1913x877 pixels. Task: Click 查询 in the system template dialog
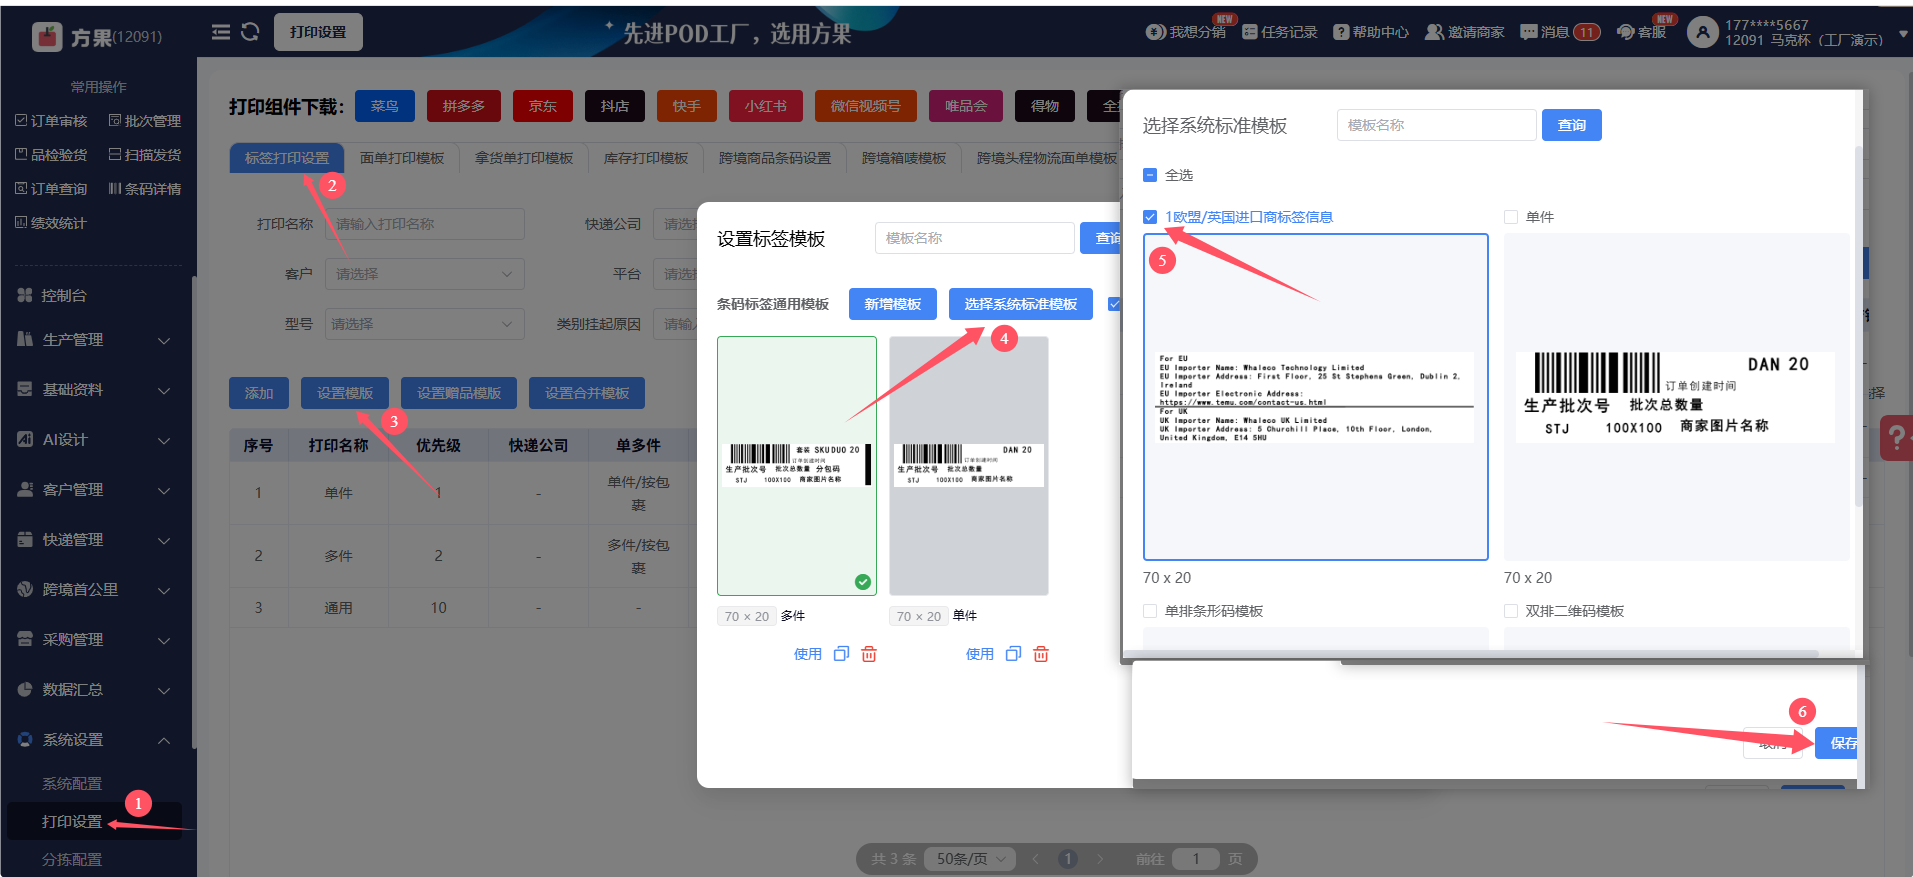1572,125
